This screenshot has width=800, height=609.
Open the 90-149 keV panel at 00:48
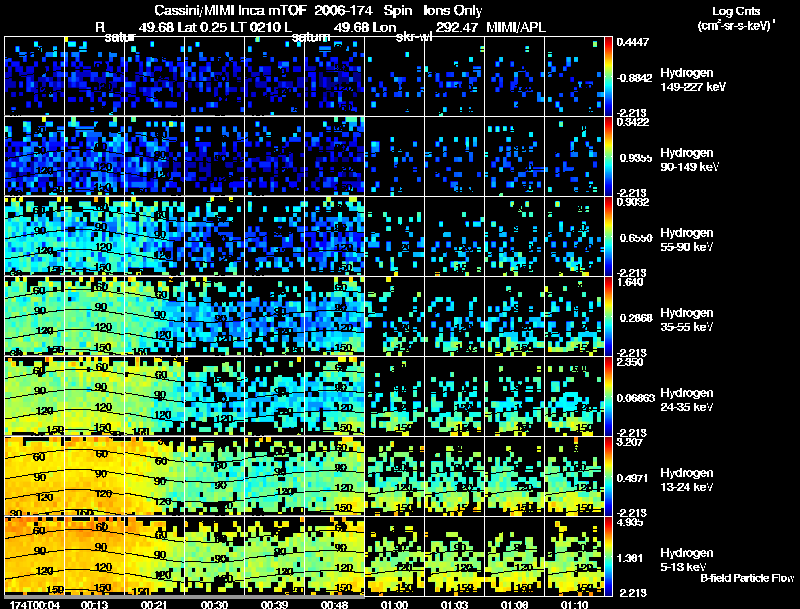pos(335,156)
